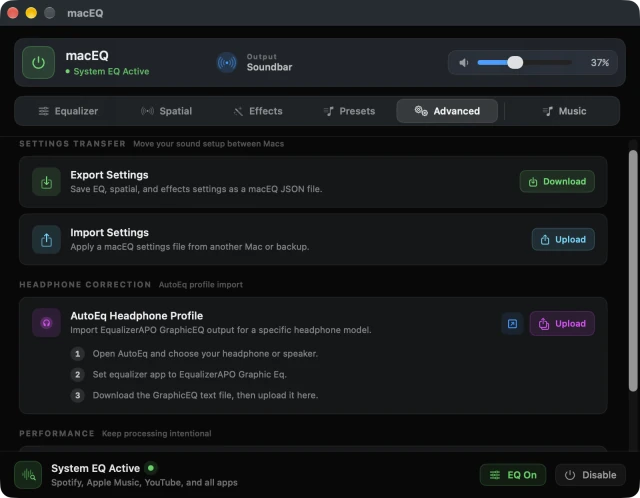Select the Advanced tab
Image resolution: width=640 pixels, height=498 pixels.
pyautogui.click(x=447, y=111)
